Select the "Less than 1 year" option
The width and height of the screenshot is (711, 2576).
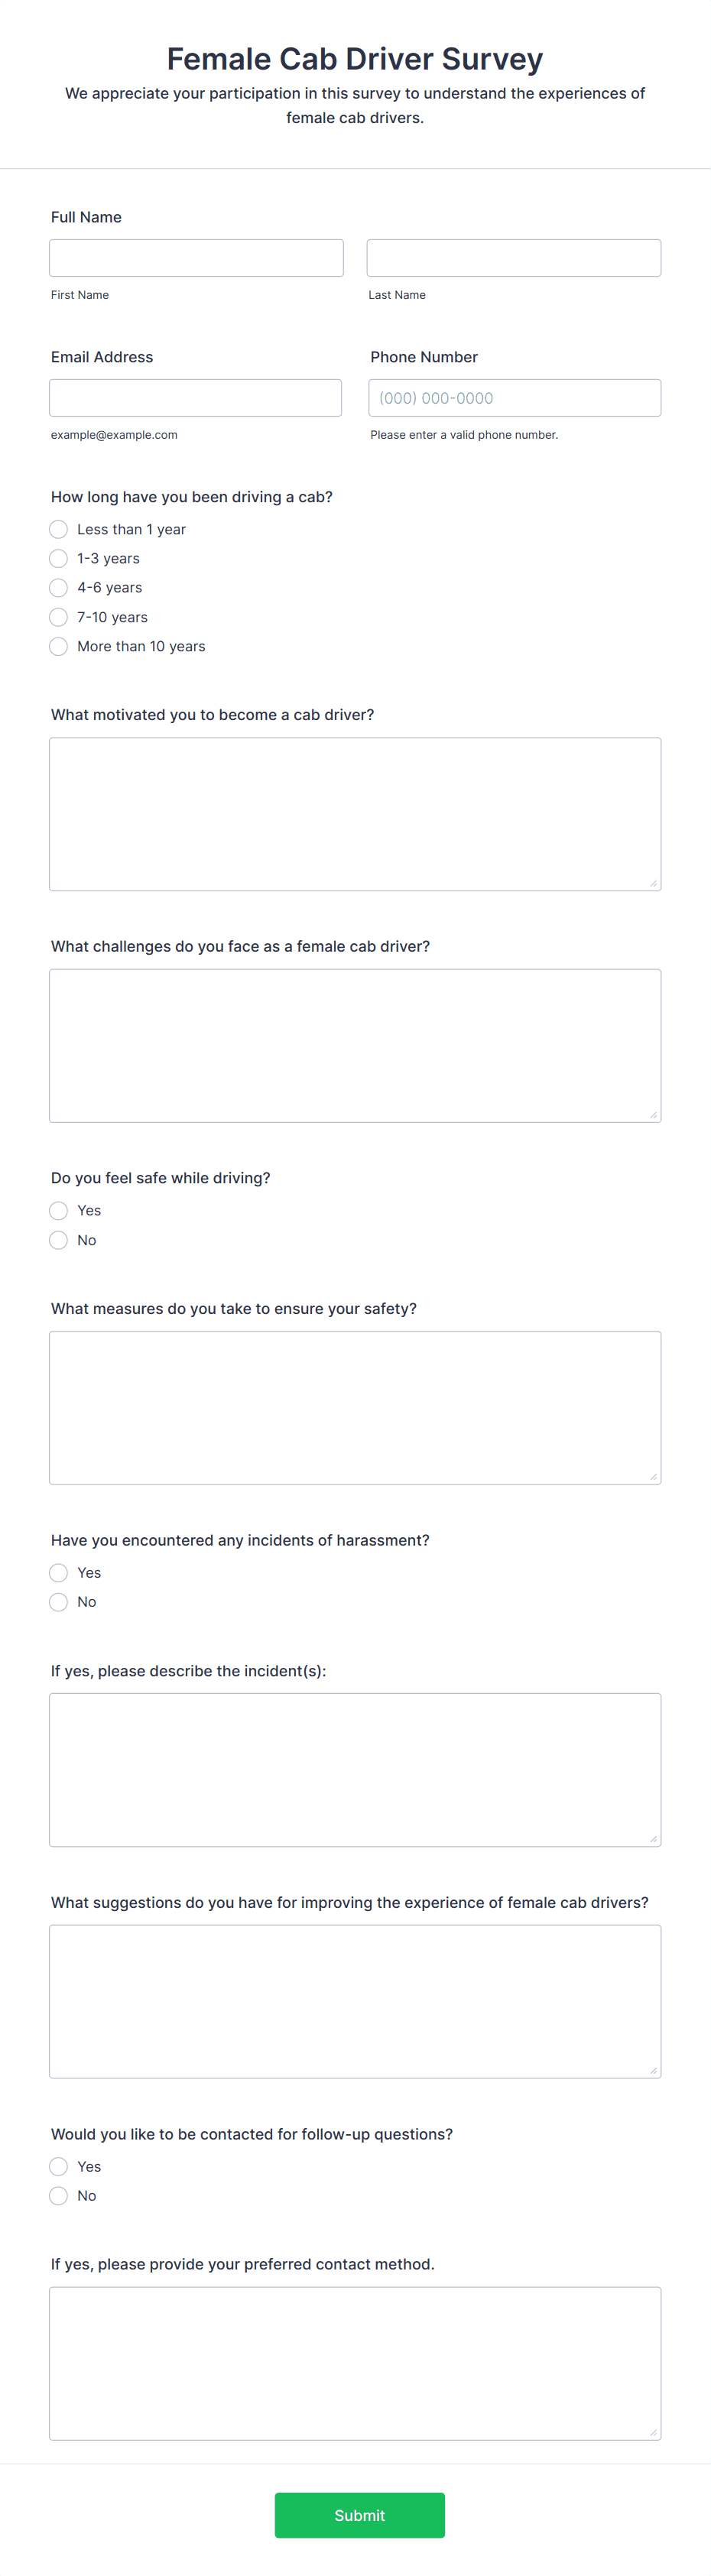58,529
